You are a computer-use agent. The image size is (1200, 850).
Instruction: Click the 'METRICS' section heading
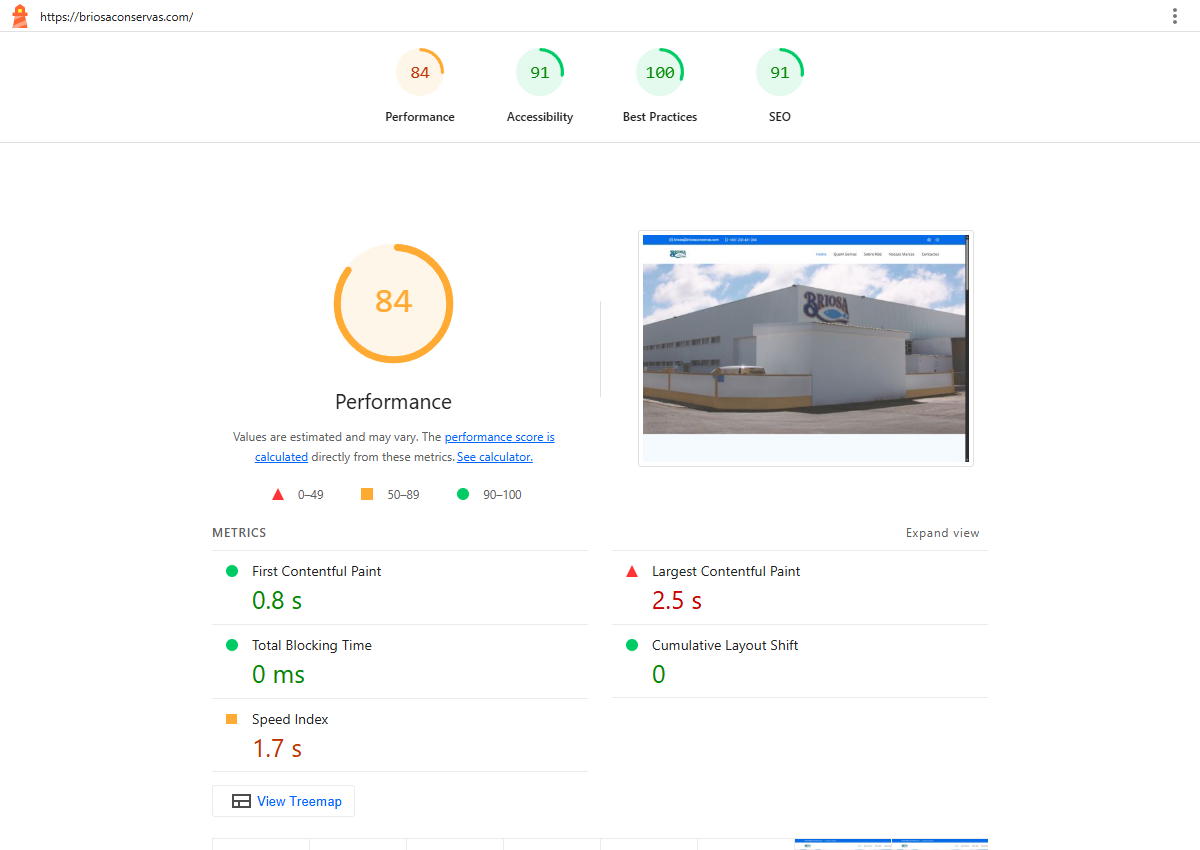239,533
